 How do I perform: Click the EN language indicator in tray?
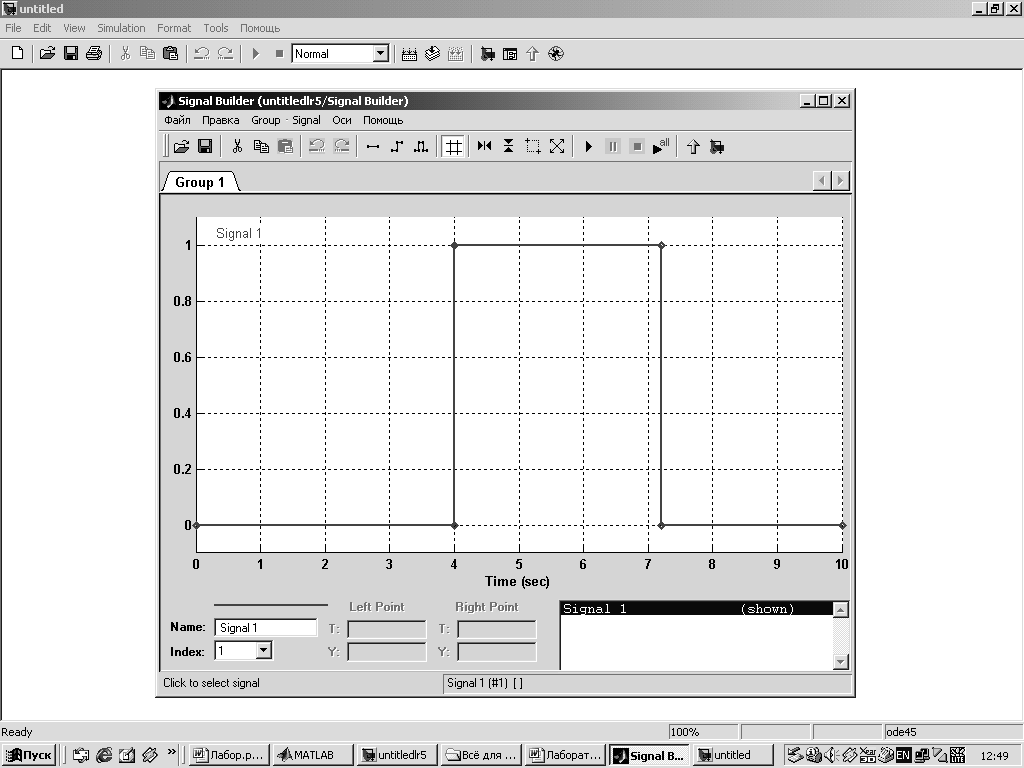(x=903, y=756)
